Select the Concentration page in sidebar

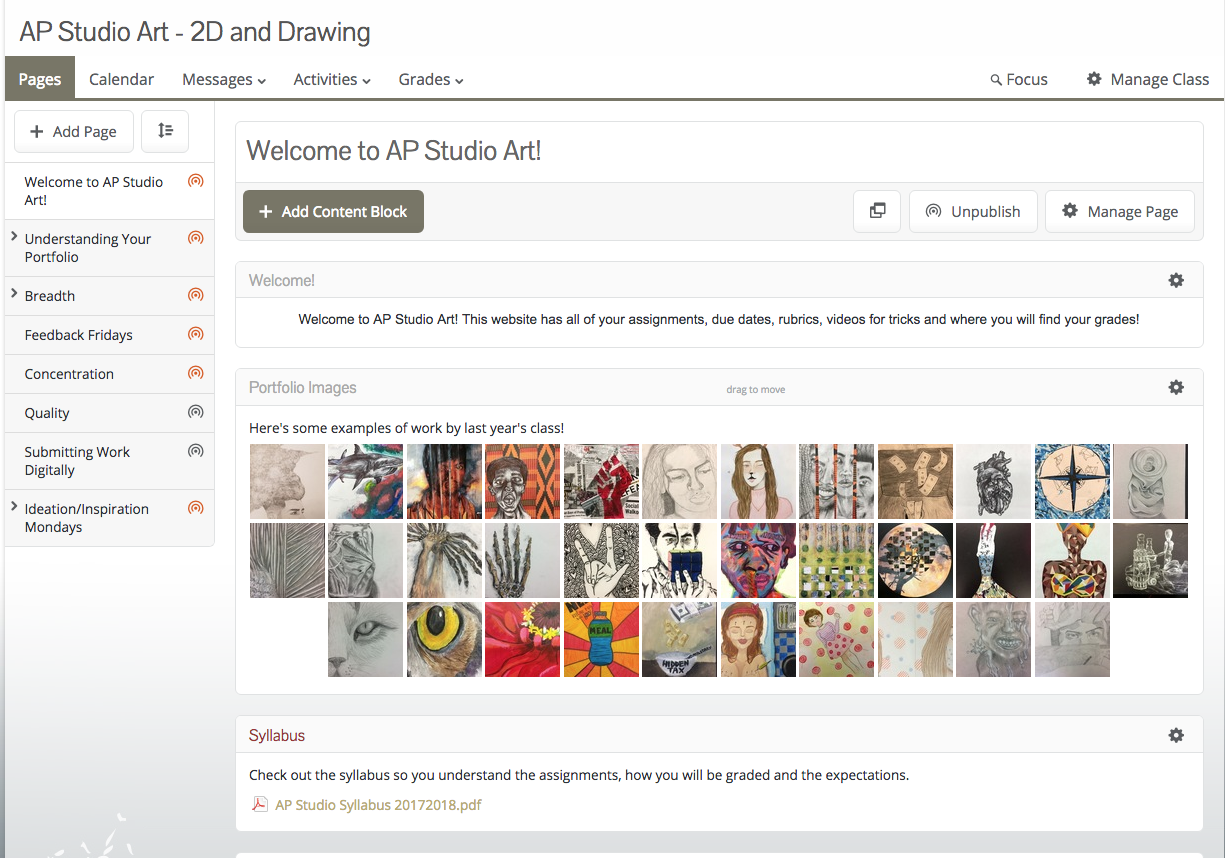coord(69,374)
